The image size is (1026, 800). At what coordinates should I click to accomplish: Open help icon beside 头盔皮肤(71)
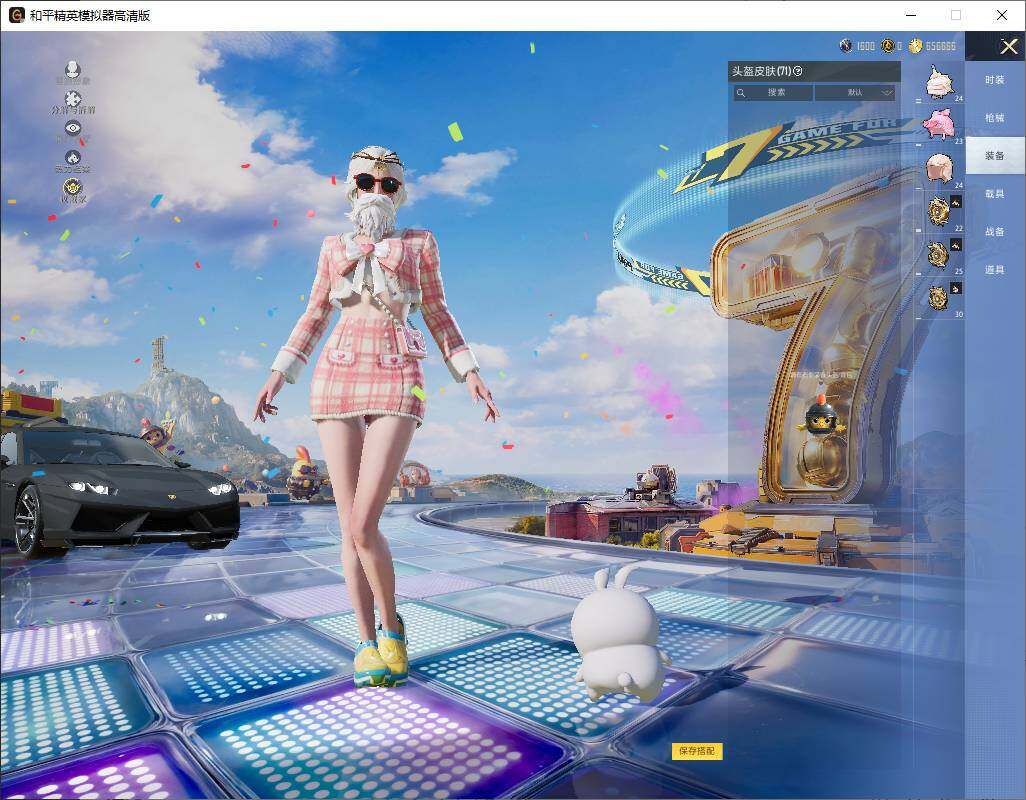pos(798,71)
